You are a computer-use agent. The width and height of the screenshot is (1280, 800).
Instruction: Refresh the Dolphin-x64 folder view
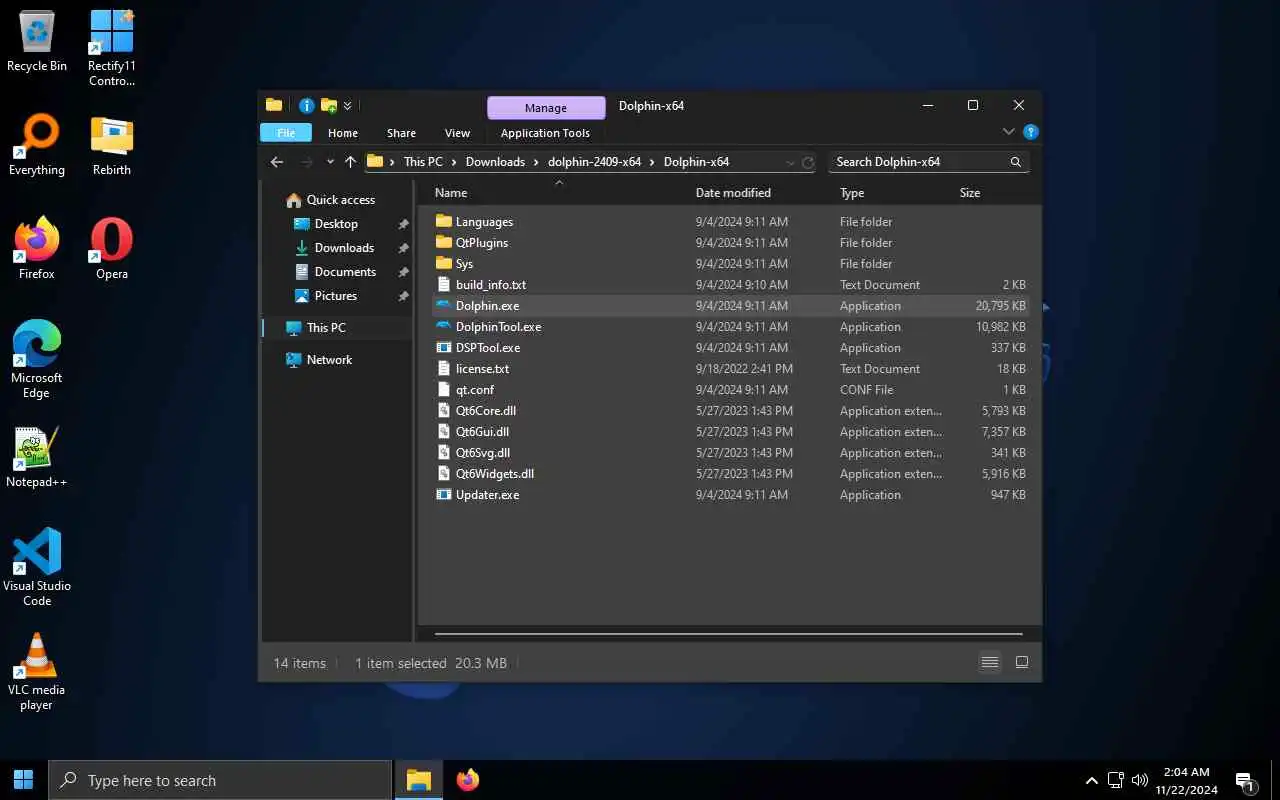[x=808, y=162]
